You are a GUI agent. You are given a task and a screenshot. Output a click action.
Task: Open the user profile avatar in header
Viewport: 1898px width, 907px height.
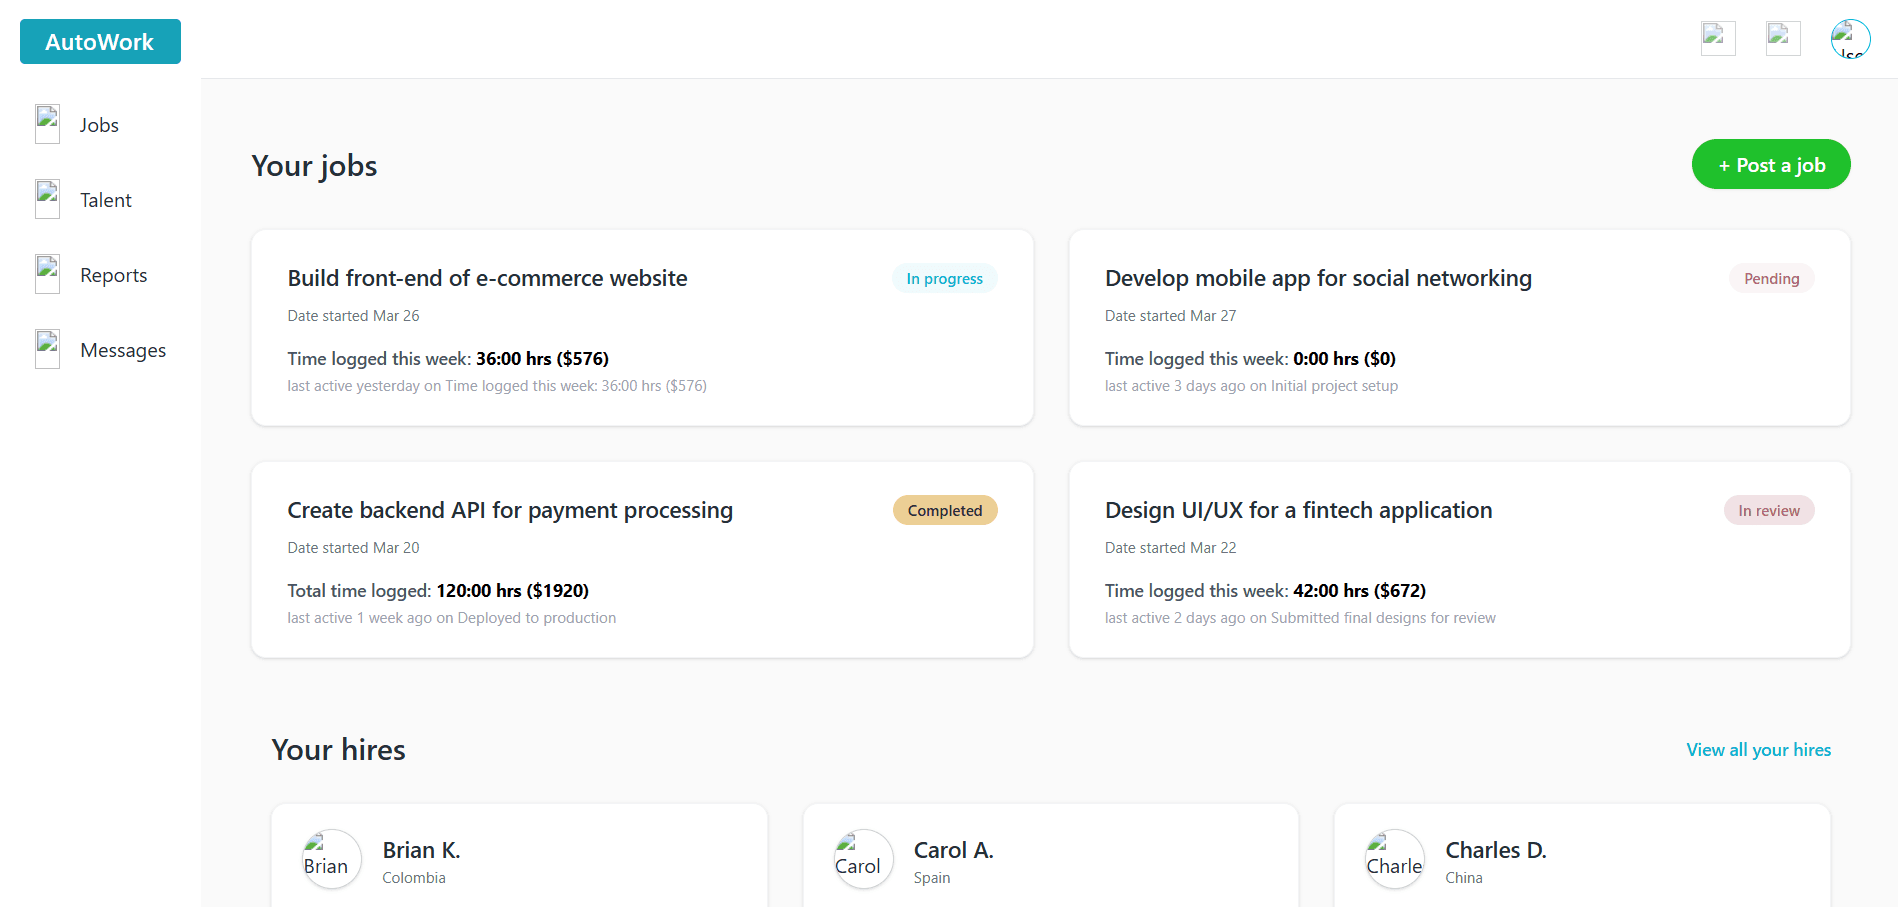pos(1850,39)
